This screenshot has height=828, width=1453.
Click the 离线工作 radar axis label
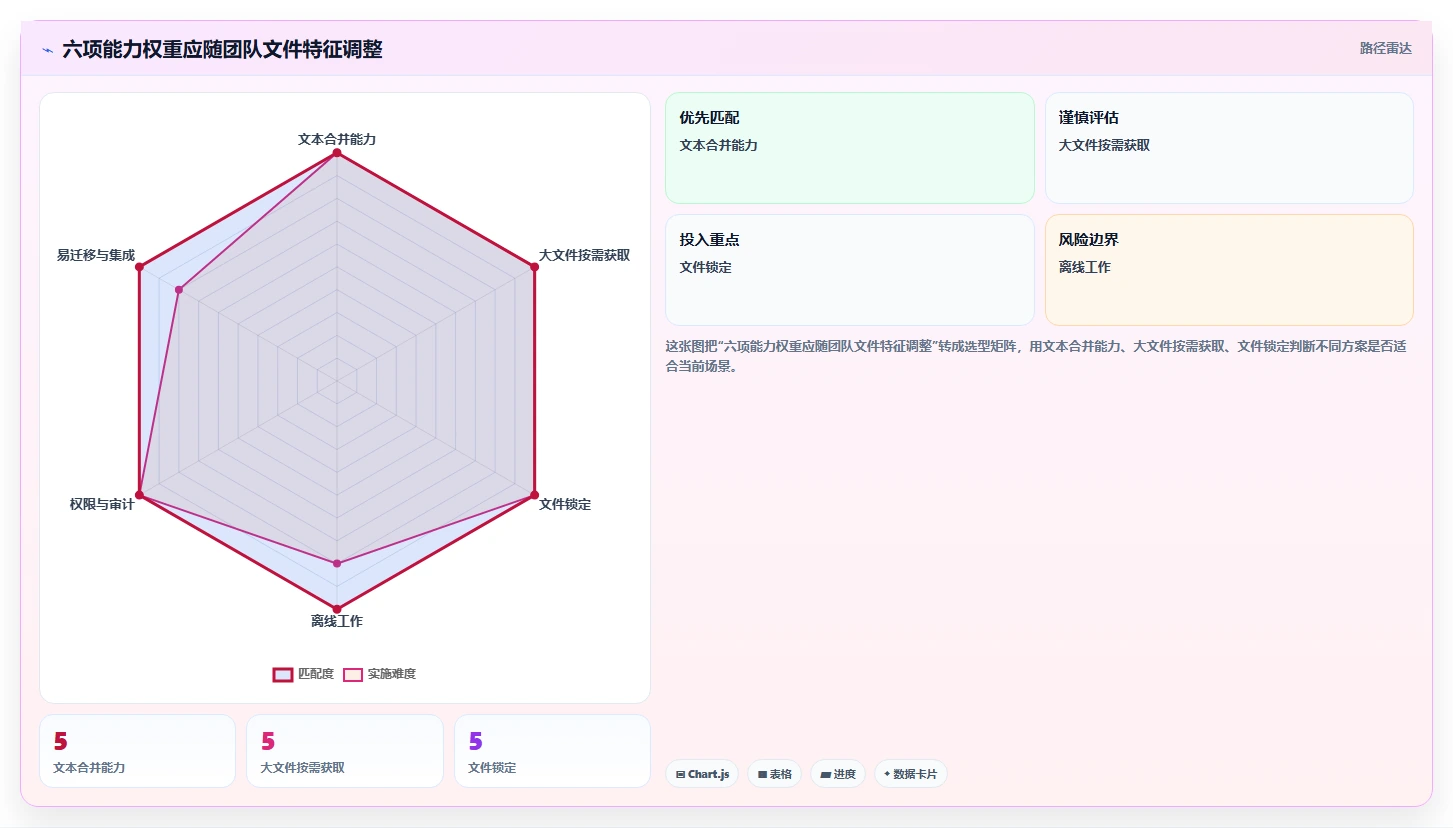pos(337,621)
